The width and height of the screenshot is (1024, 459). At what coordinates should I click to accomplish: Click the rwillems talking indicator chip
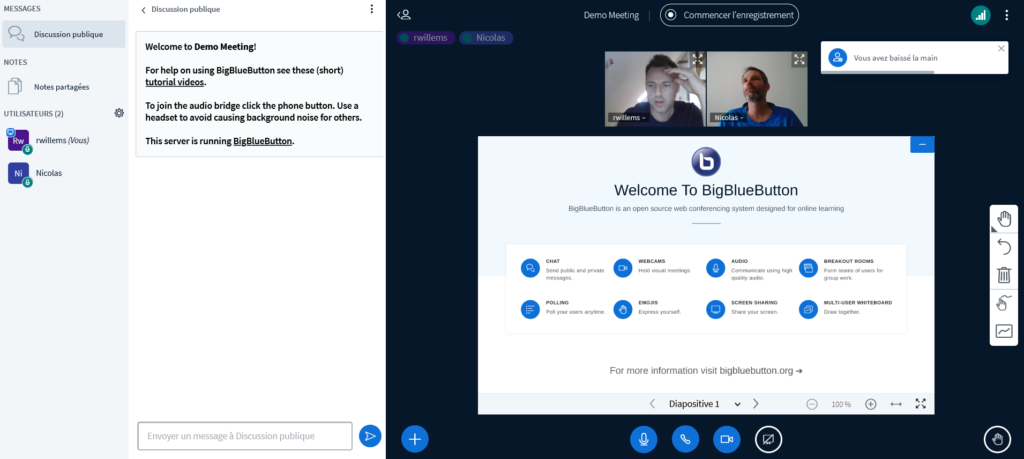pos(425,38)
